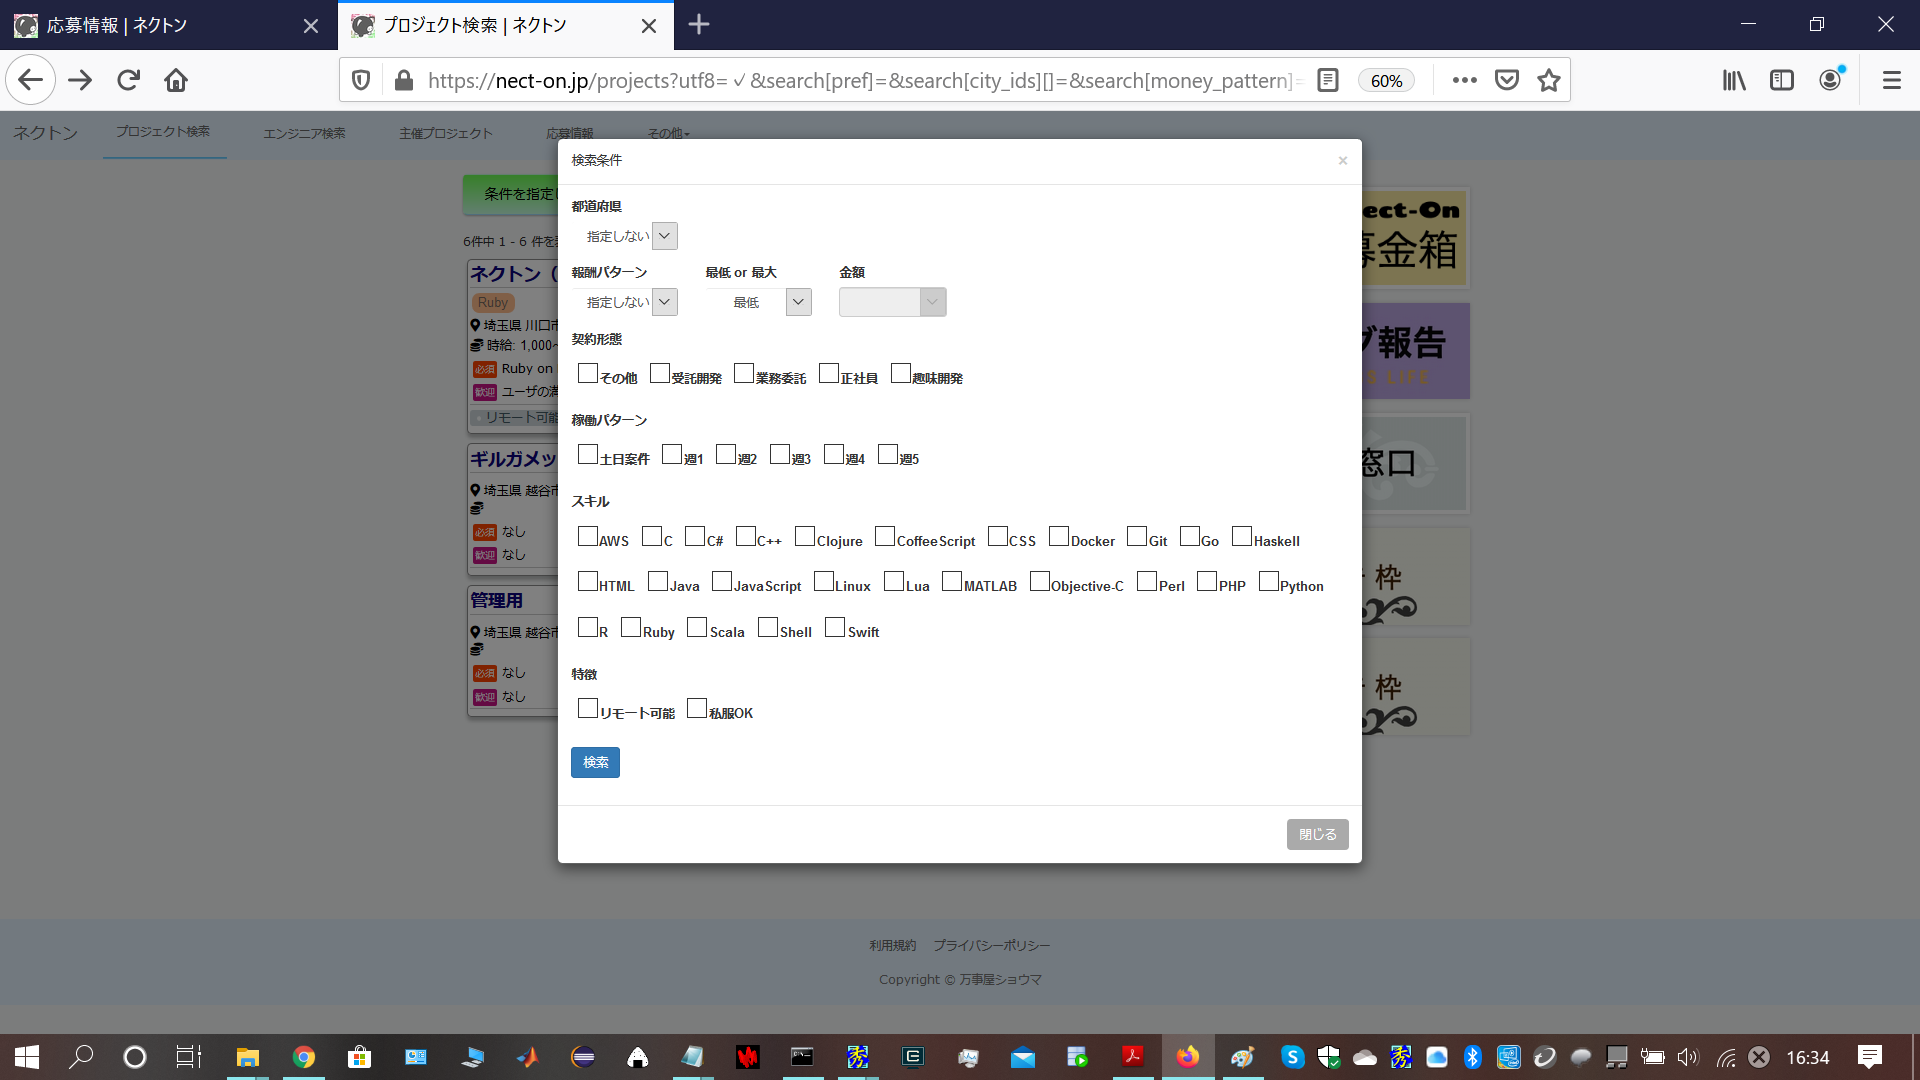Save page to Pocket icon

pos(1507,80)
